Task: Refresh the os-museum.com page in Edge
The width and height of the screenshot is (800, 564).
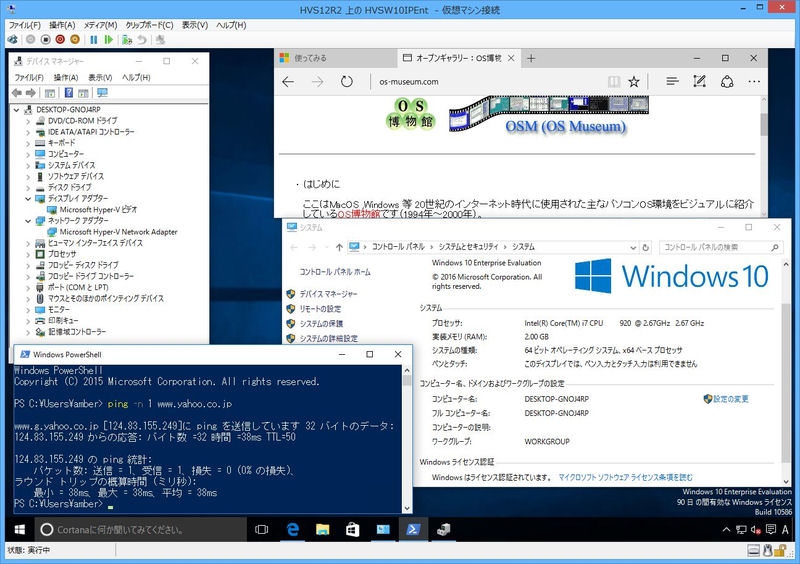Action: click(x=347, y=82)
